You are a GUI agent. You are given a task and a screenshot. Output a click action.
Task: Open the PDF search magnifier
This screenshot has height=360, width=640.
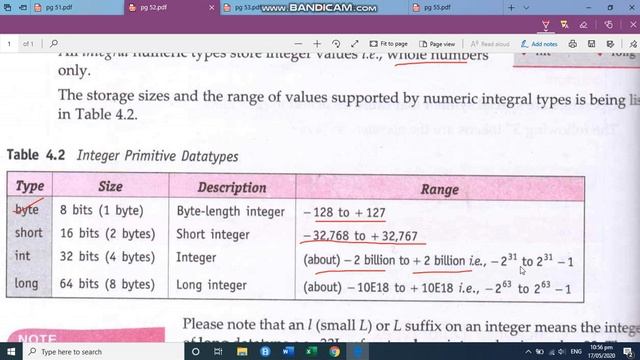tap(53, 43)
